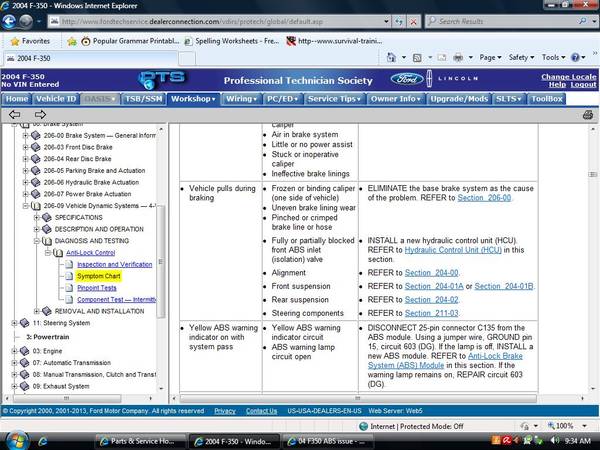Collapse the 206-09 Vehicle Dynamic Systems node
This screenshot has height=450, width=600.
[25, 206]
